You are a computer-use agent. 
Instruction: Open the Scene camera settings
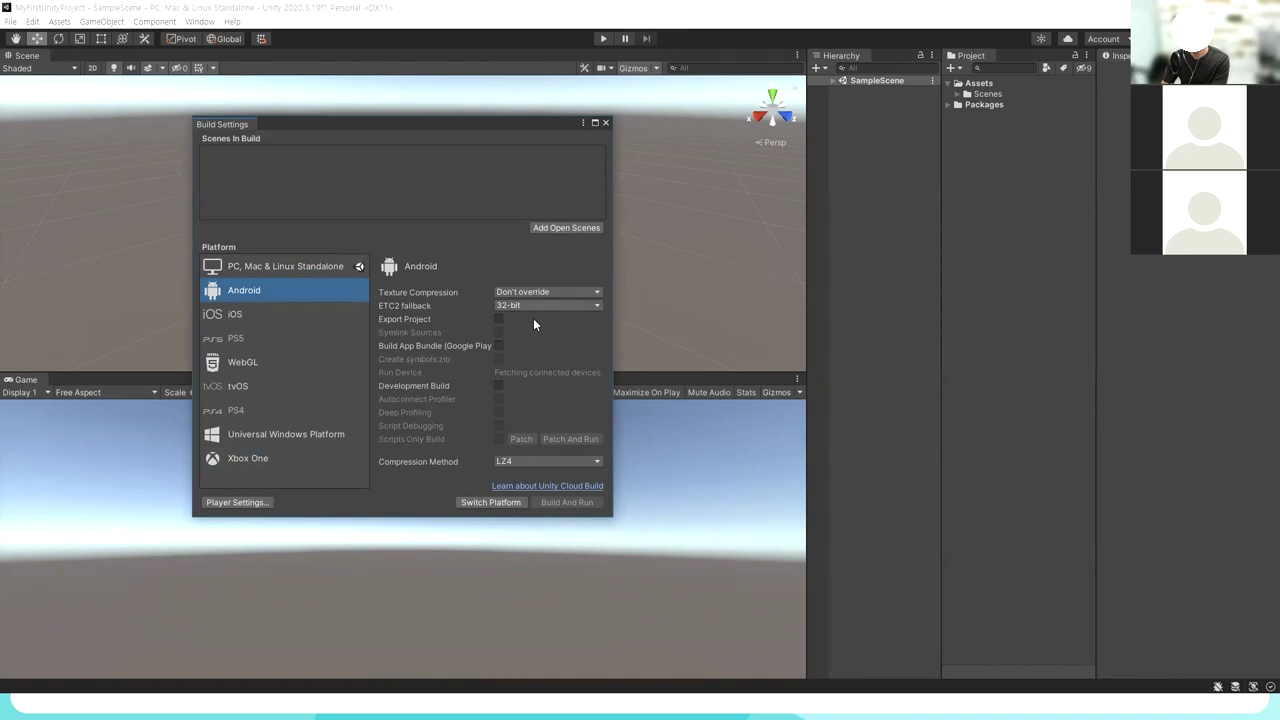click(603, 68)
